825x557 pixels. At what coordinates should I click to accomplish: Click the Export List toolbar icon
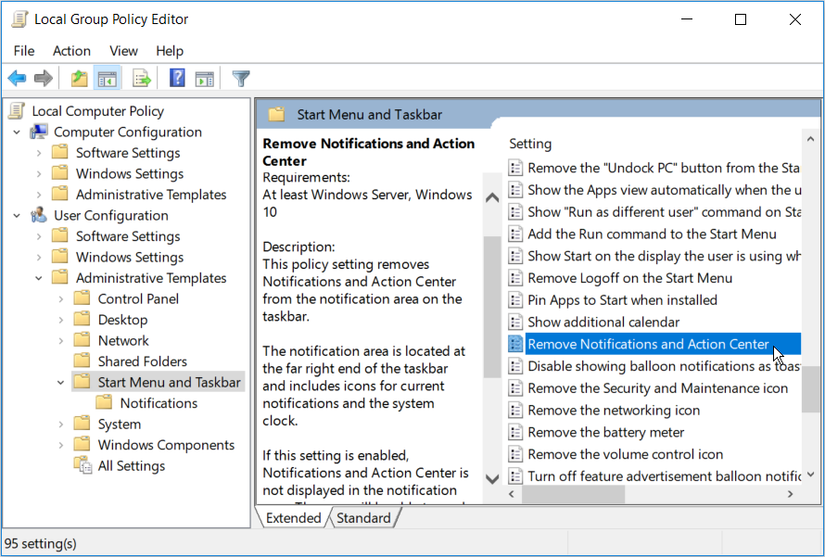coord(142,79)
